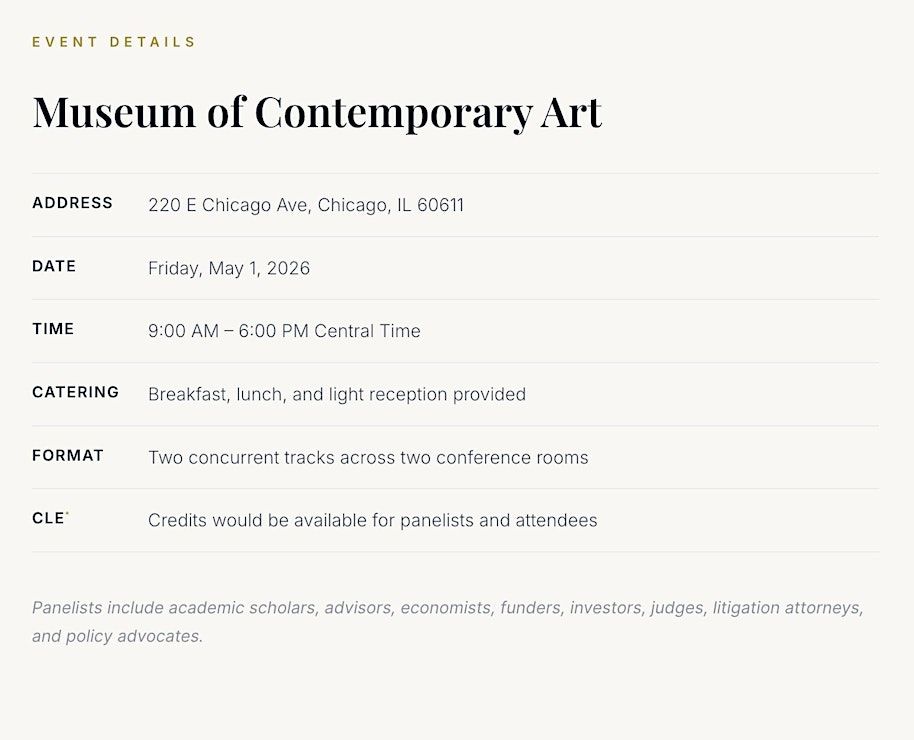Click the 'and policy advocates' footnote ending

tap(117, 636)
